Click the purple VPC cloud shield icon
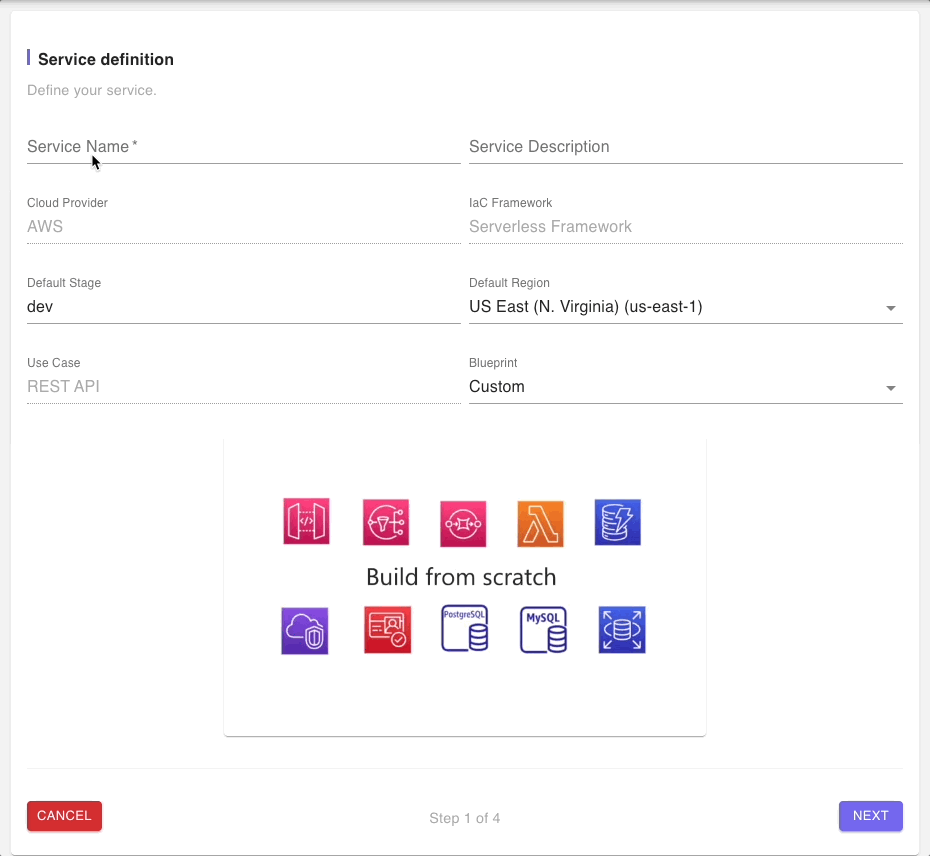Image resolution: width=930 pixels, height=856 pixels. 305,631
